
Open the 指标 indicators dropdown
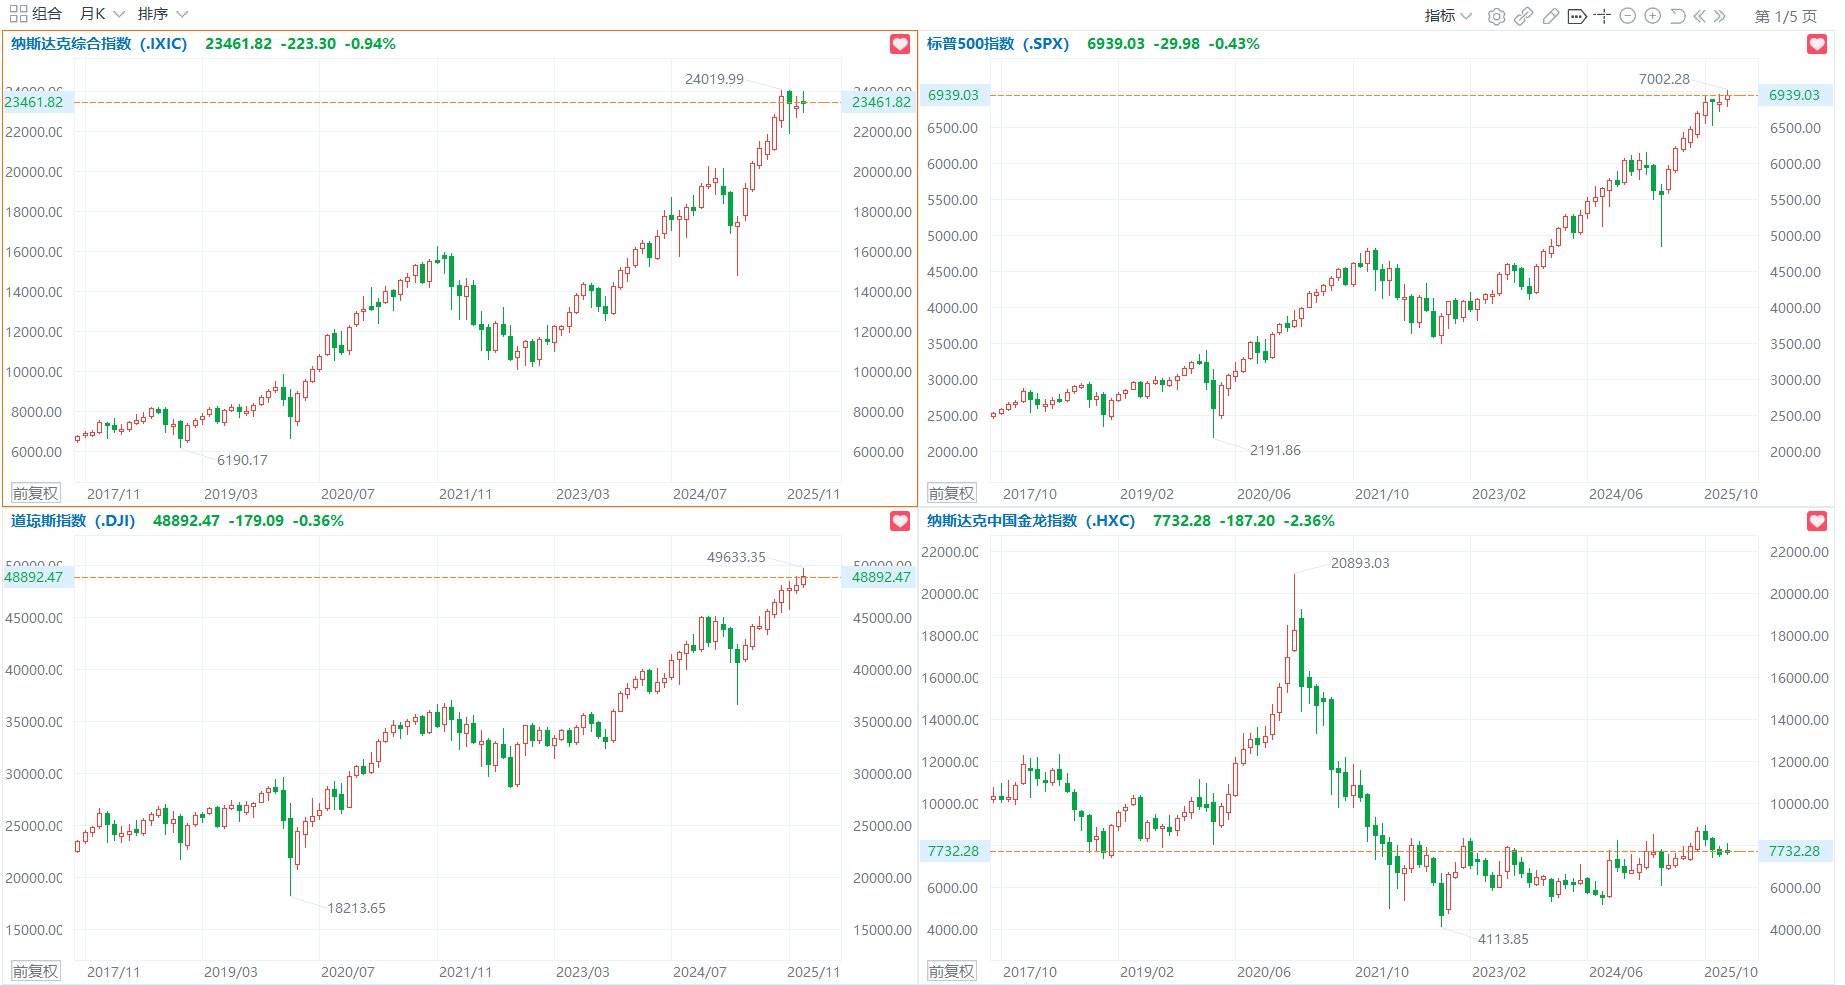pos(1447,16)
